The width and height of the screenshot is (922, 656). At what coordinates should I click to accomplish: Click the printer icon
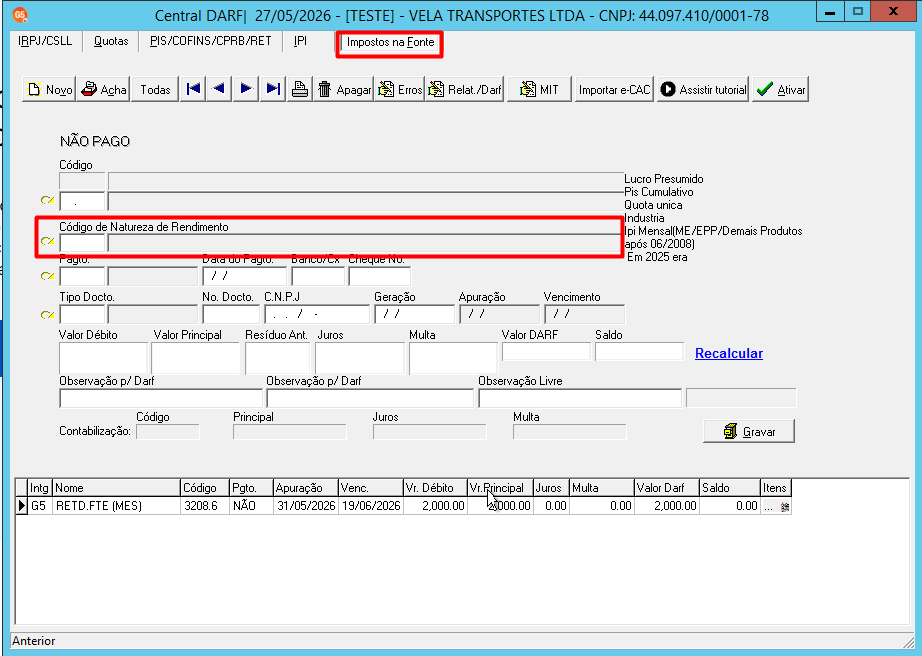300,89
